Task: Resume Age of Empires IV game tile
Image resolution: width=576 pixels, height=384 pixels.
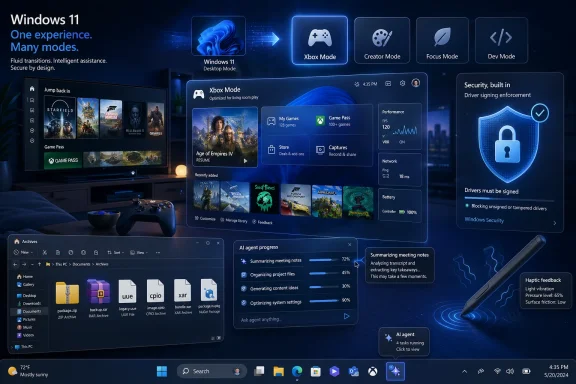Action: (x=224, y=137)
